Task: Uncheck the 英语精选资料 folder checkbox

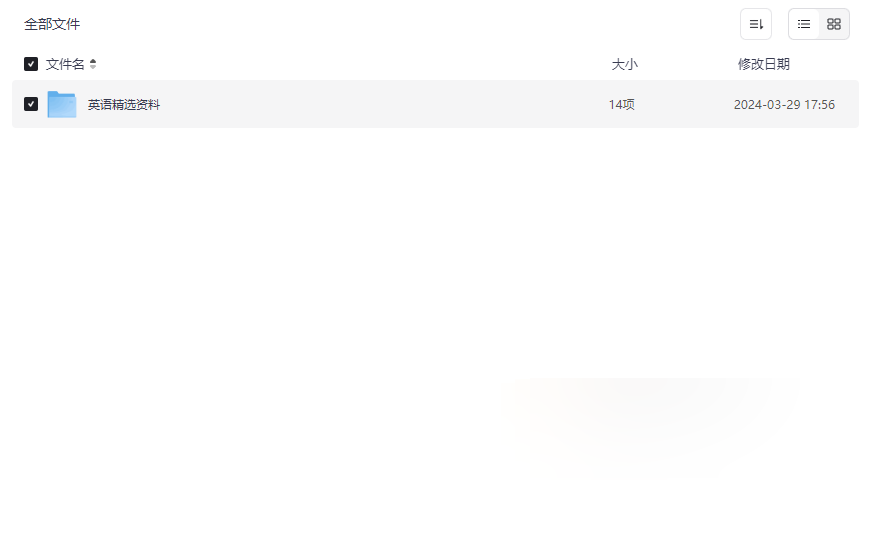Action: pyautogui.click(x=31, y=104)
